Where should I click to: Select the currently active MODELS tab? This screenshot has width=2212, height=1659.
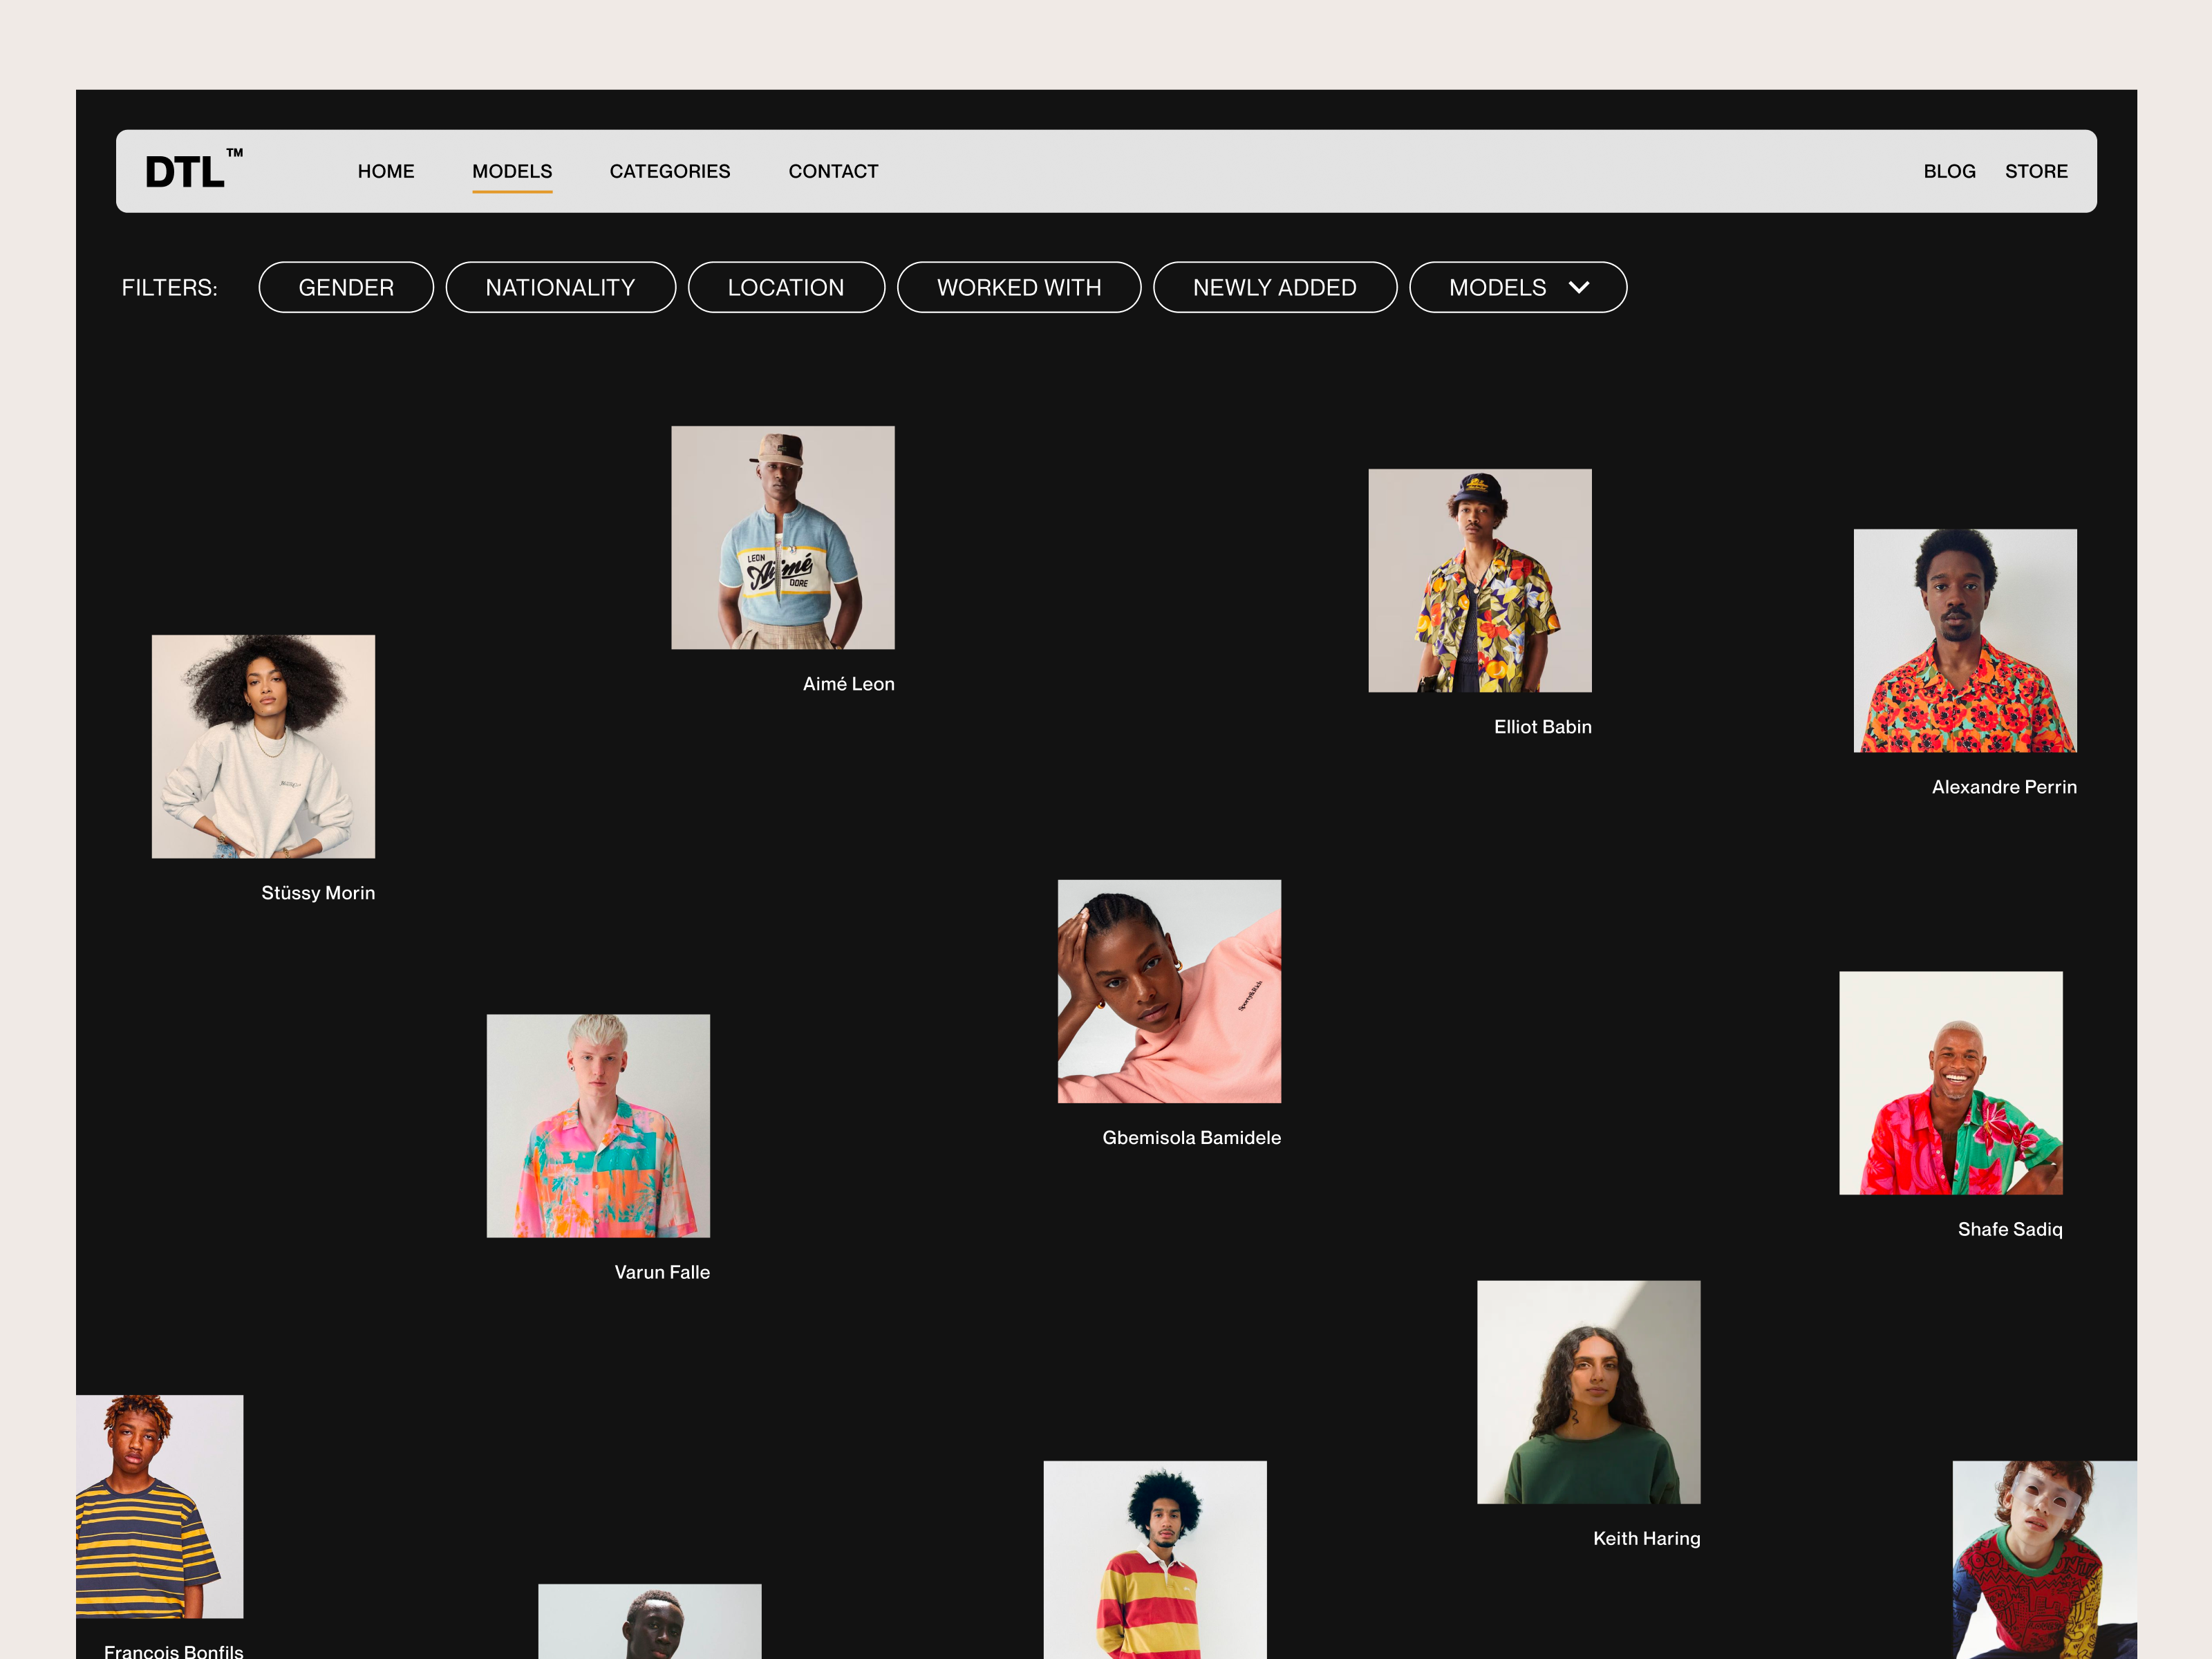pyautogui.click(x=512, y=171)
